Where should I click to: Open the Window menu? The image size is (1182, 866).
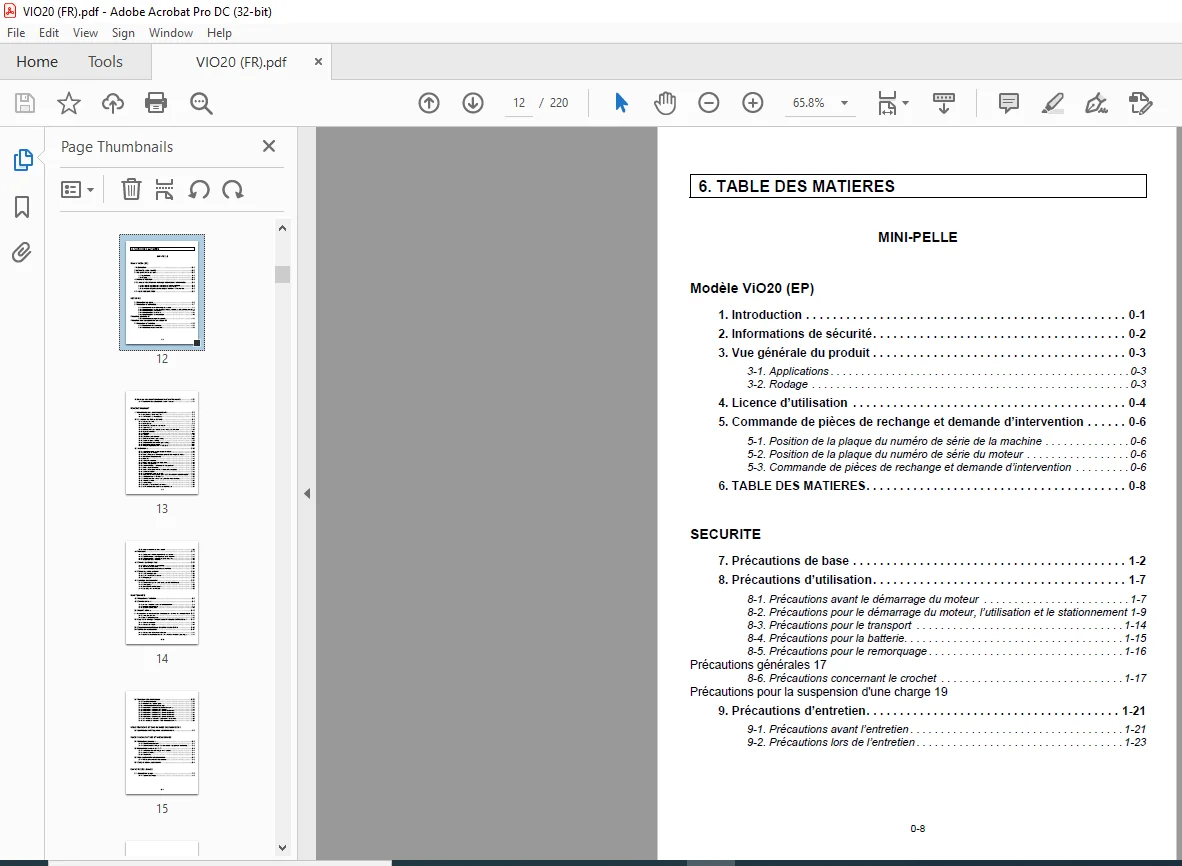click(170, 32)
